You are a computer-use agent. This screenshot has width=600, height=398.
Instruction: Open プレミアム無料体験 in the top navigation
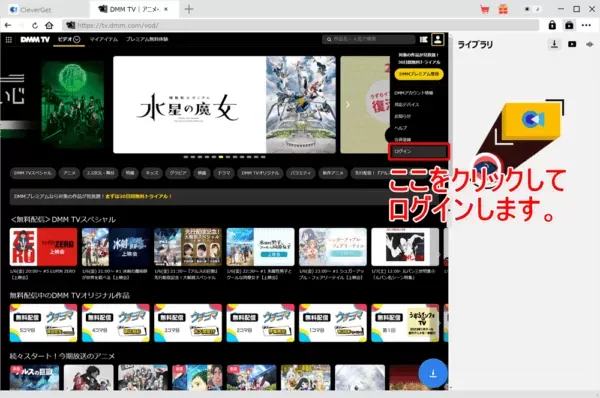[x=147, y=39]
